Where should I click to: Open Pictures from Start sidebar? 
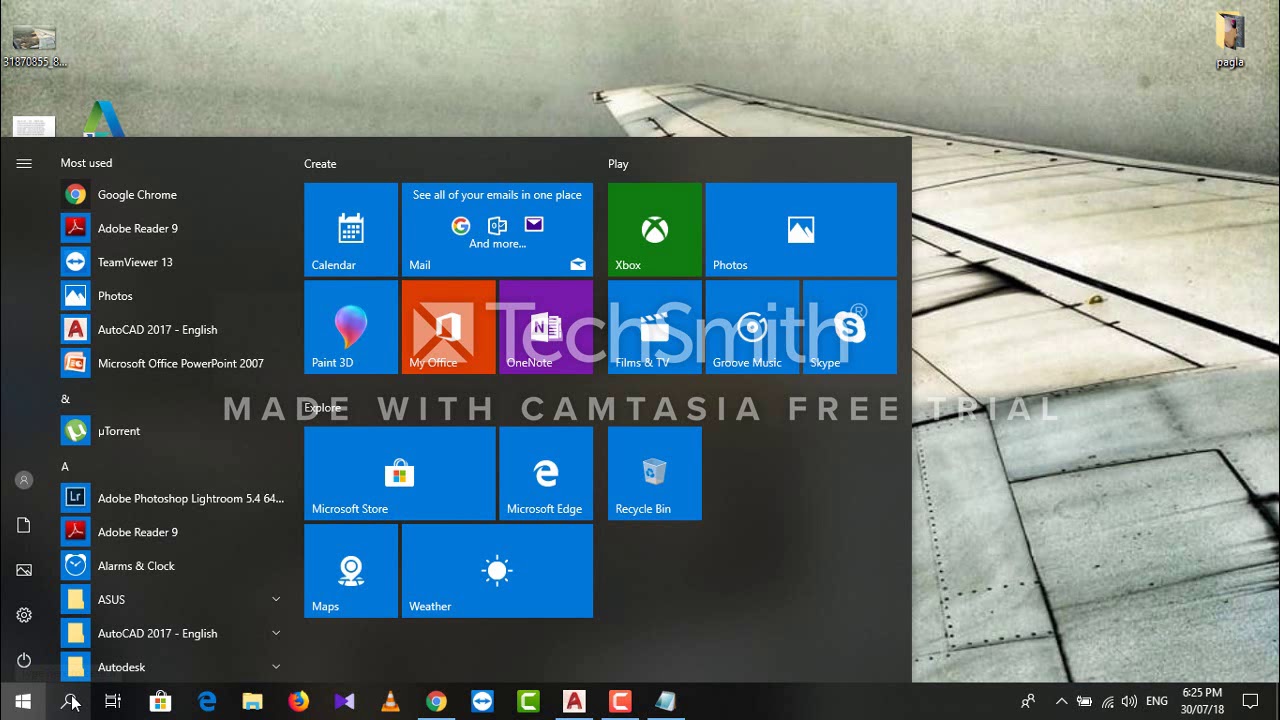click(x=24, y=570)
